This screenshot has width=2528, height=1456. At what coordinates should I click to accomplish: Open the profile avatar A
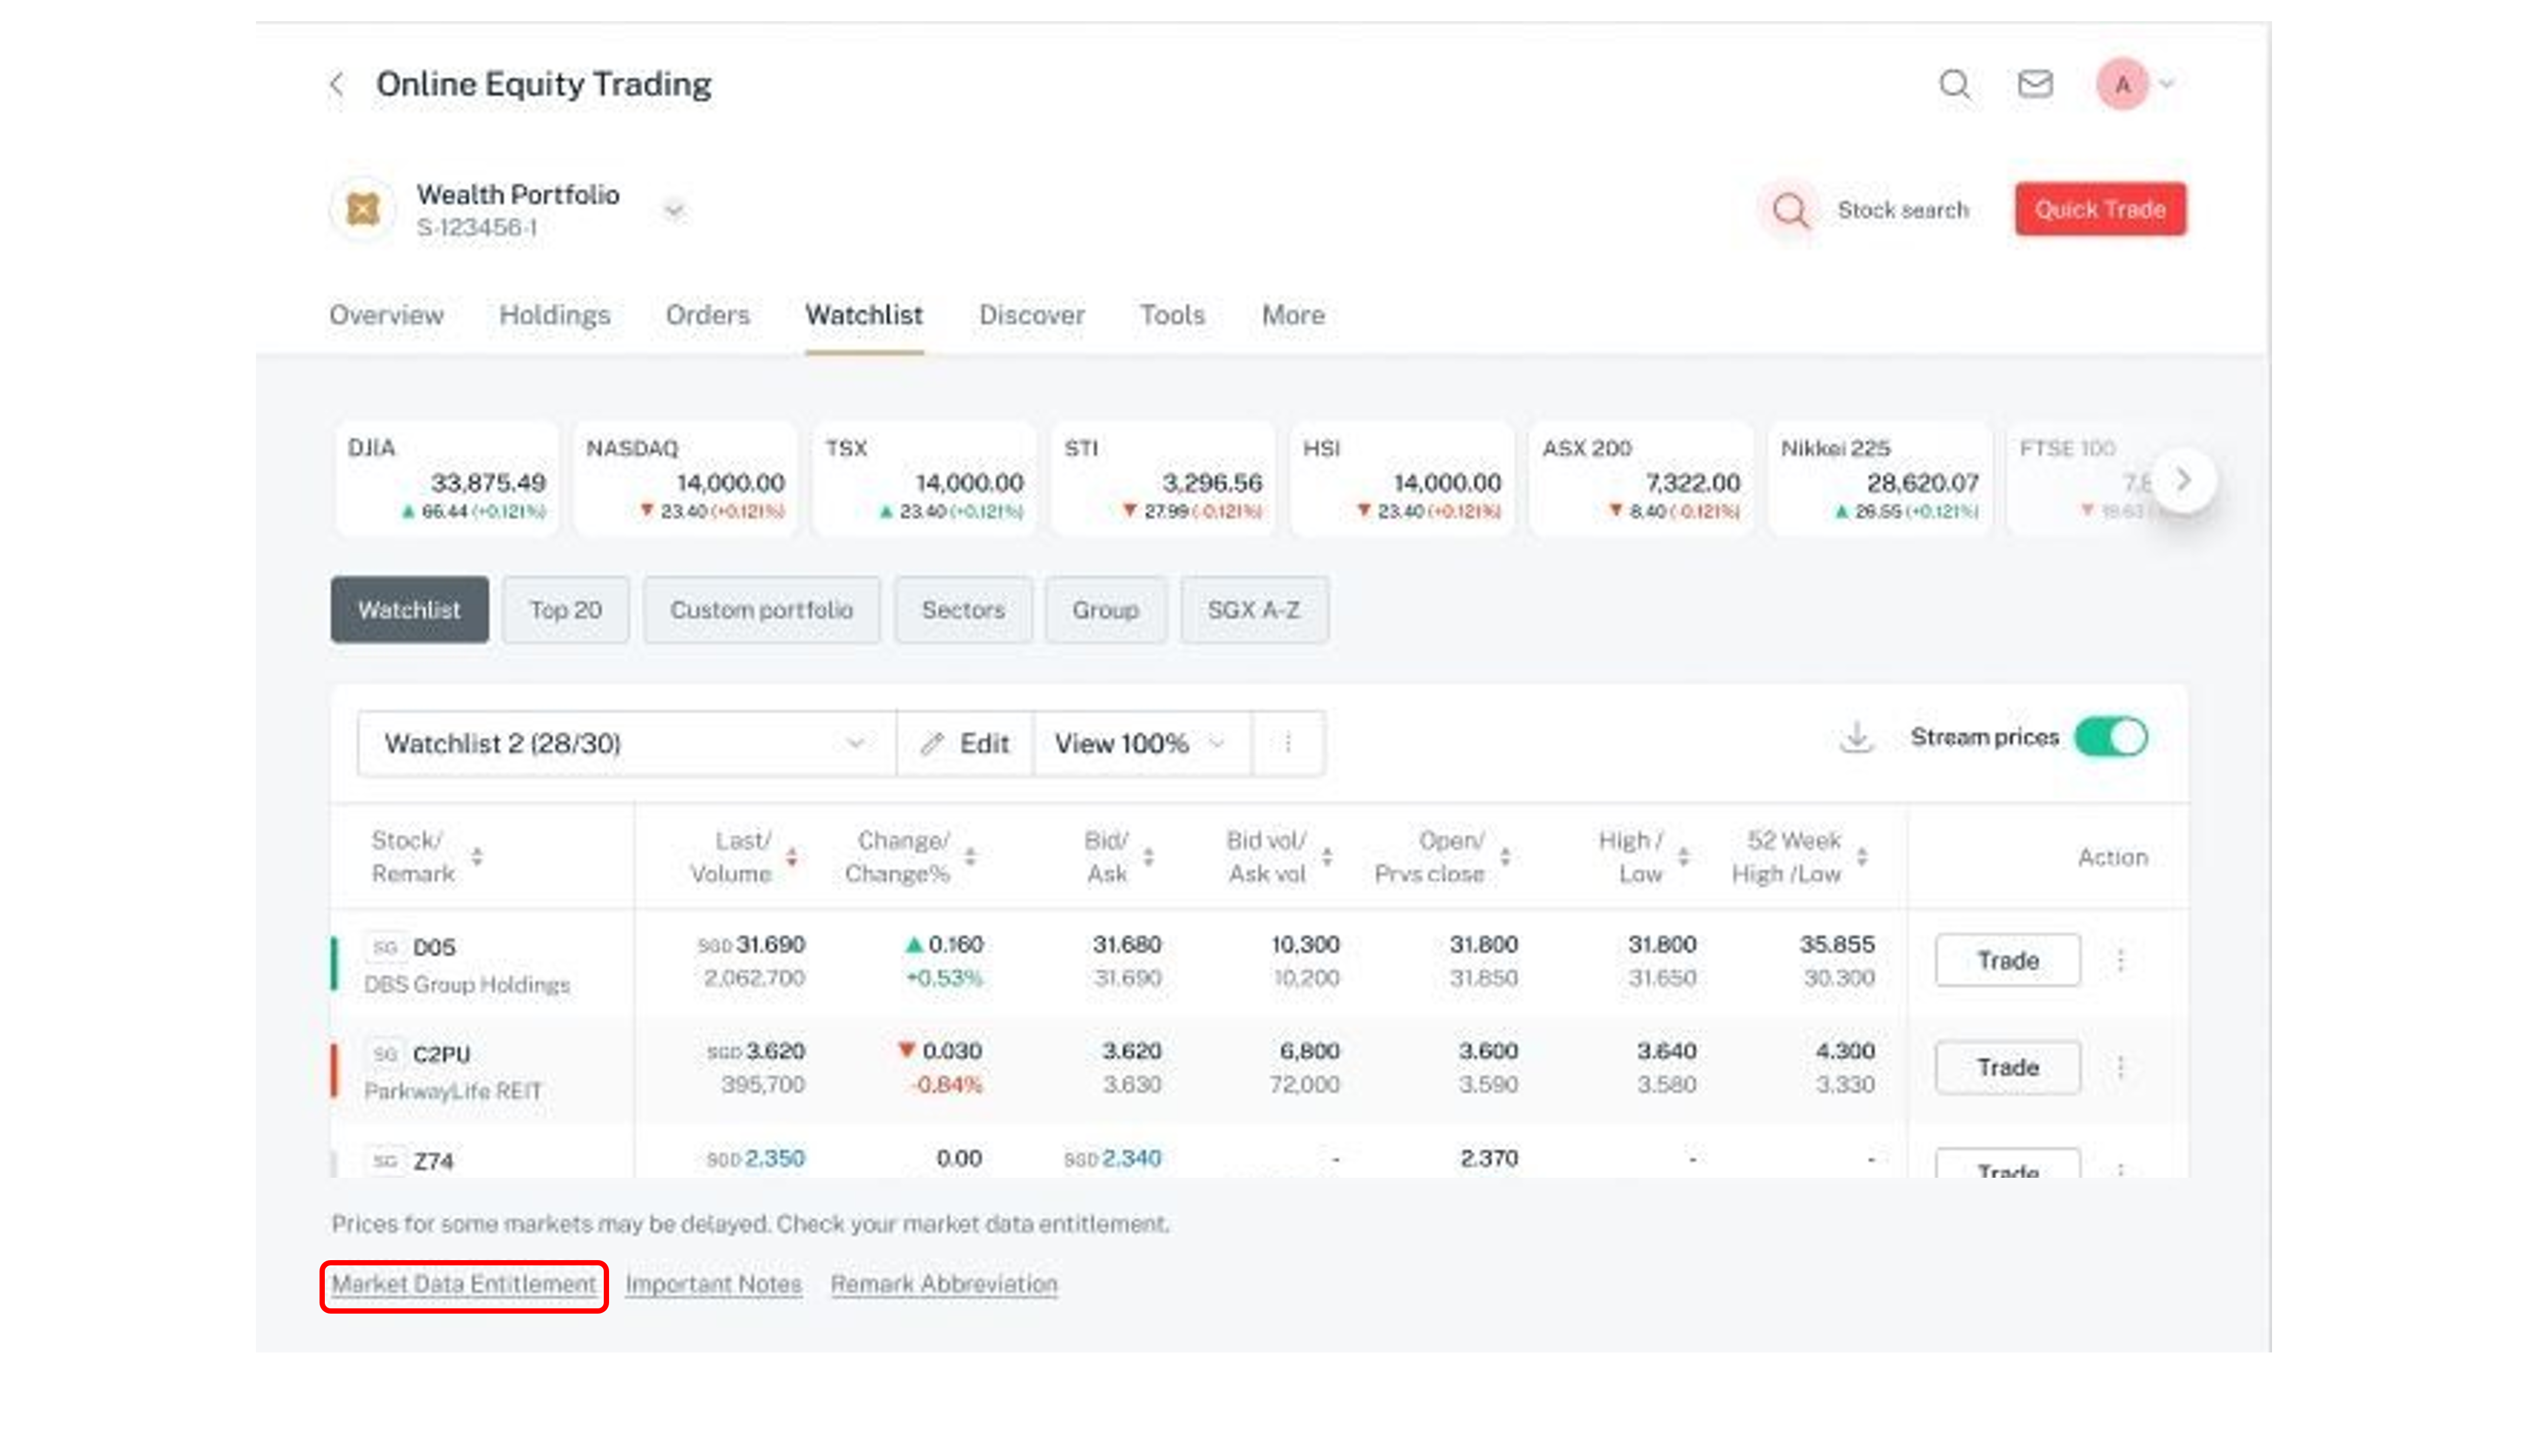pyautogui.click(x=2122, y=84)
